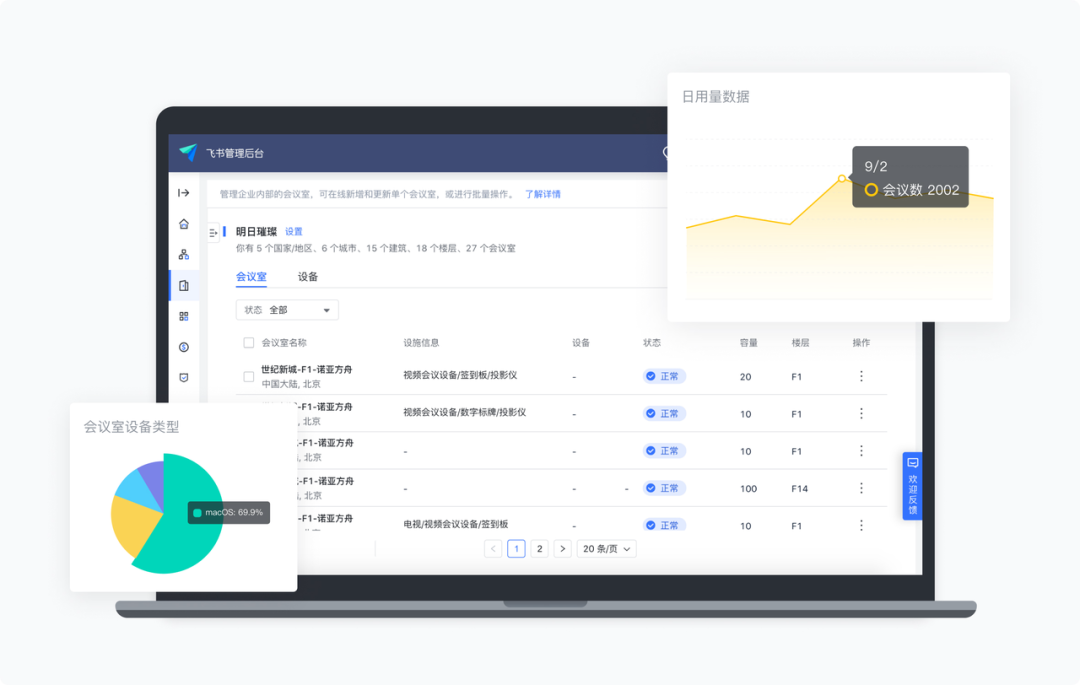Tick the checkbox for 世纪新城-F1-诺亚方舟
The height and width of the screenshot is (685, 1080).
(249, 377)
